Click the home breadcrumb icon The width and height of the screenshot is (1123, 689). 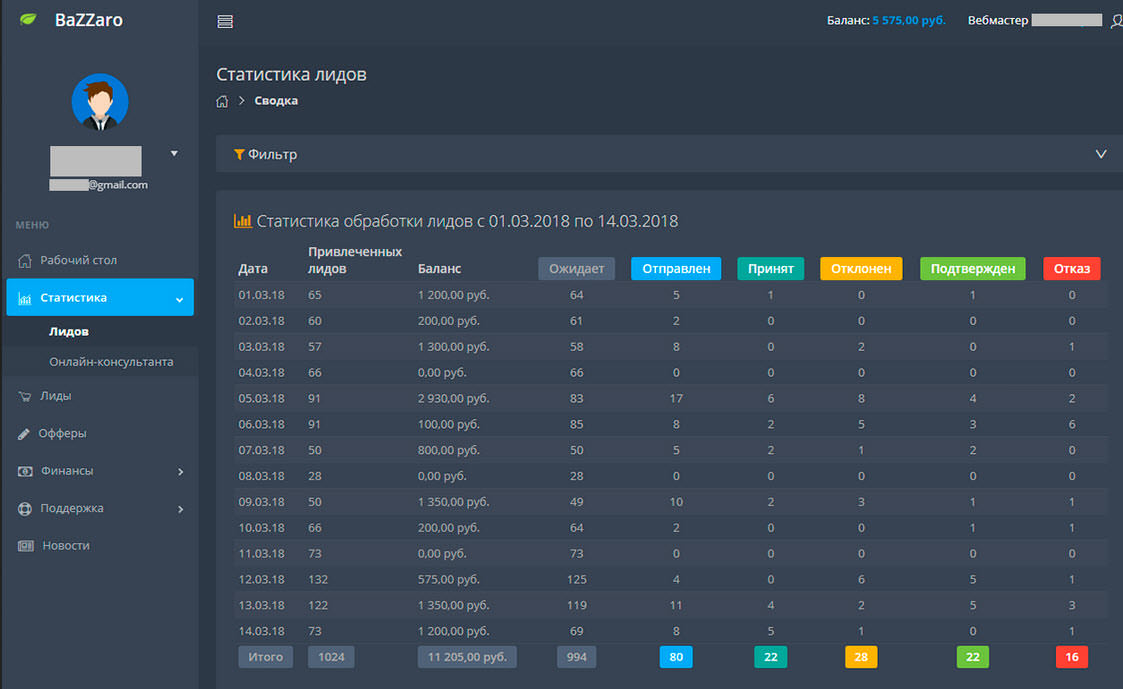222,101
